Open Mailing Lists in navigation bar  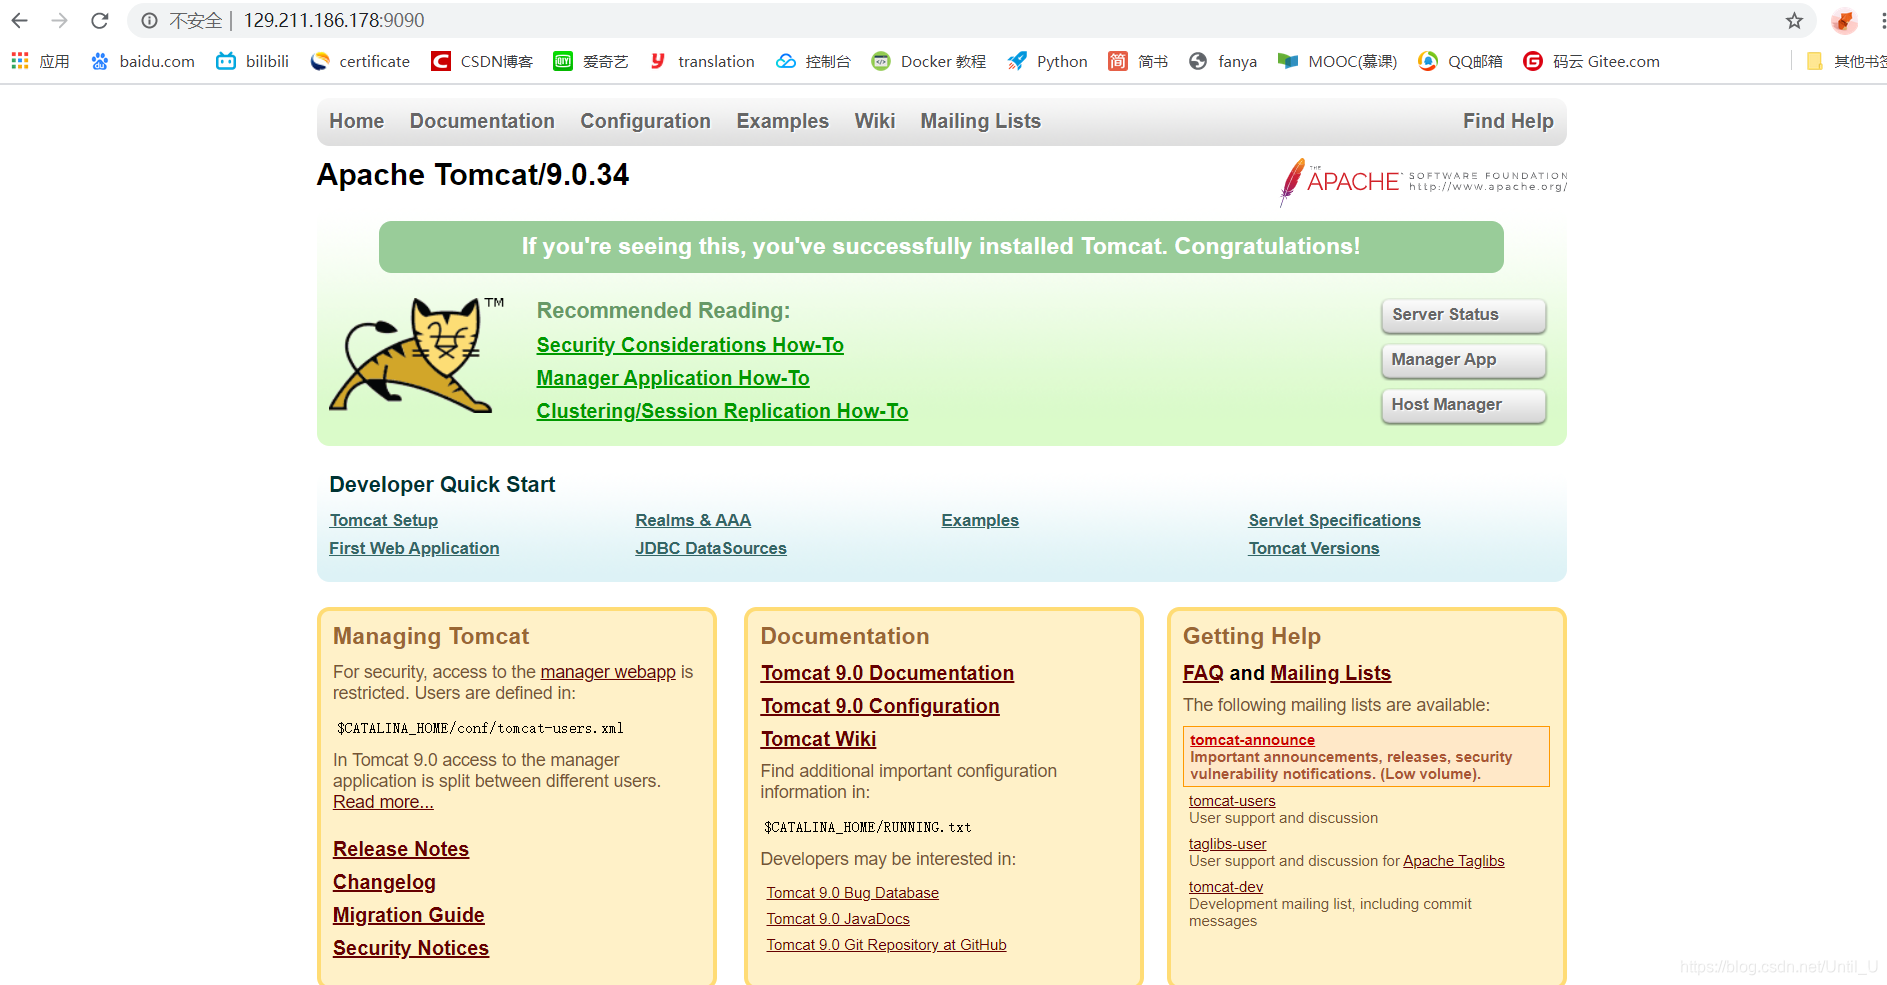pos(981,121)
